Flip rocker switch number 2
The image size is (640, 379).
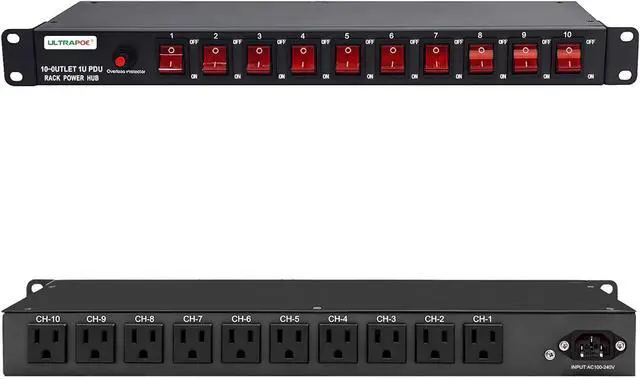click(215, 60)
